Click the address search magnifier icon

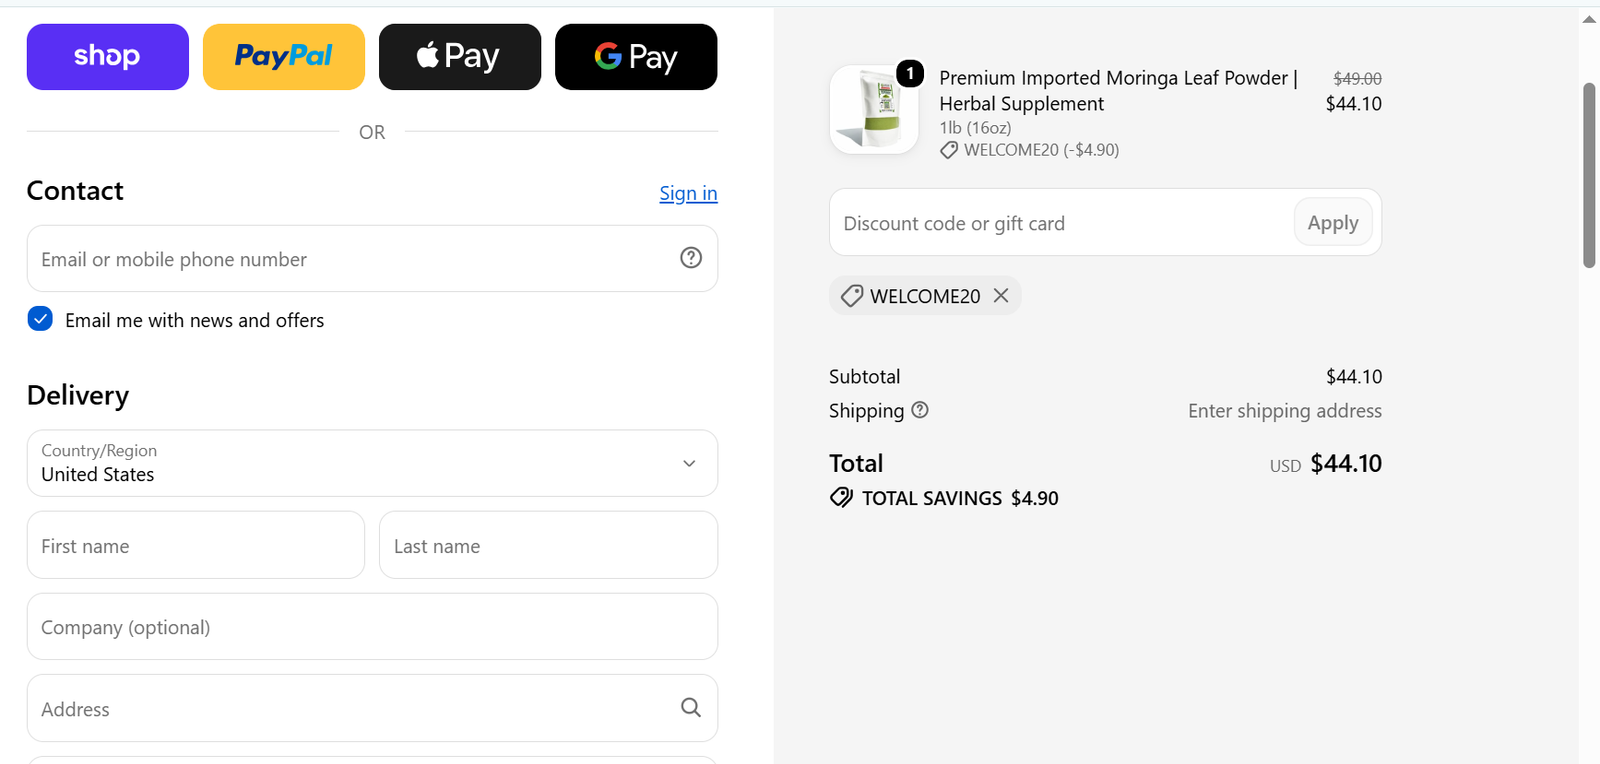point(691,708)
